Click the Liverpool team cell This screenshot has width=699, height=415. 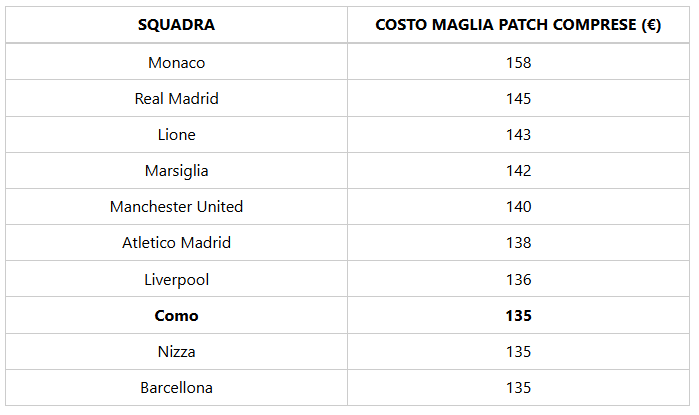176,279
